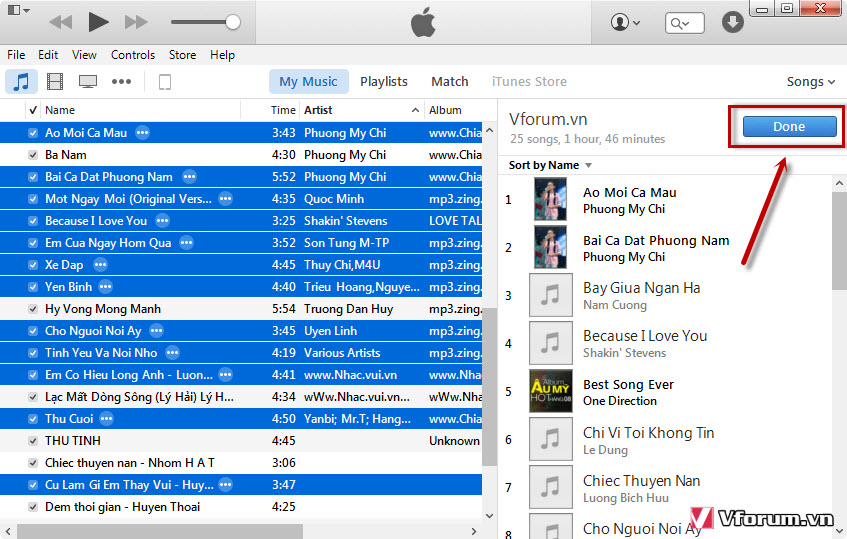The image size is (847, 539).
Task: Sort by the Name column header
Action: tap(140, 110)
